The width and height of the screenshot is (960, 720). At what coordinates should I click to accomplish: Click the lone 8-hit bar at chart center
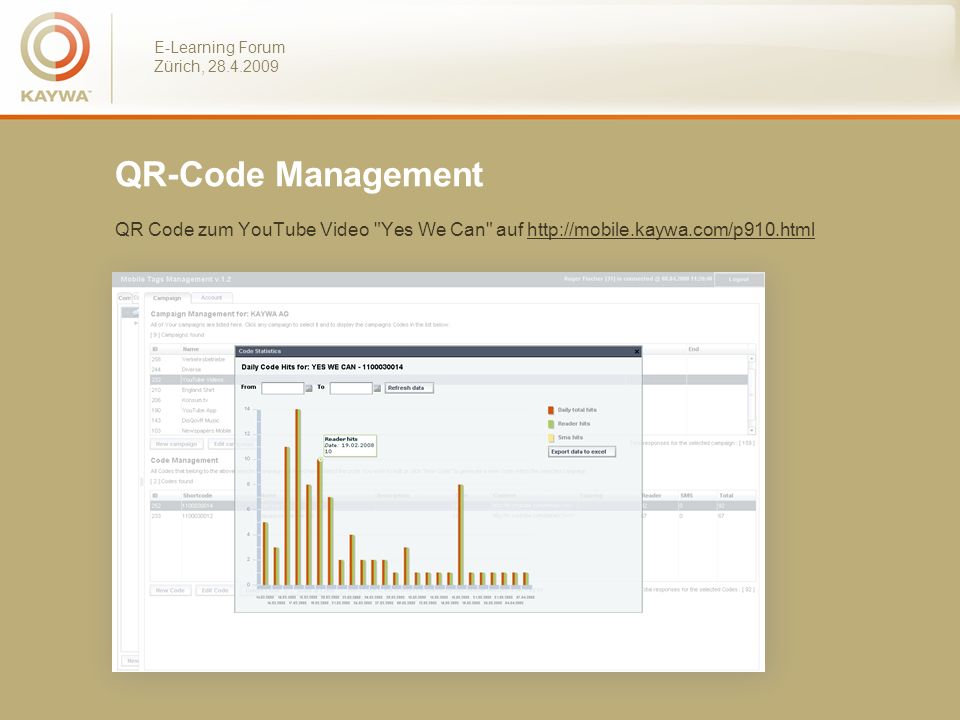pyautogui.click(x=461, y=534)
